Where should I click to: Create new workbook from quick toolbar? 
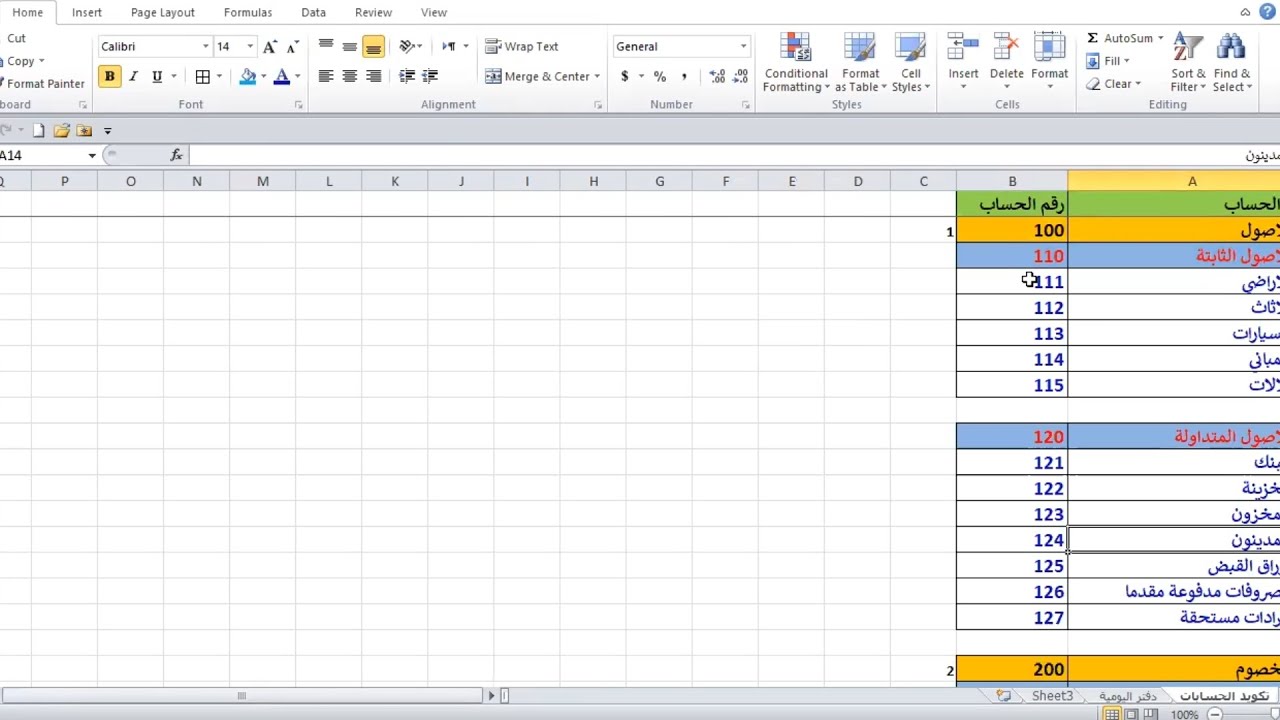tap(38, 130)
